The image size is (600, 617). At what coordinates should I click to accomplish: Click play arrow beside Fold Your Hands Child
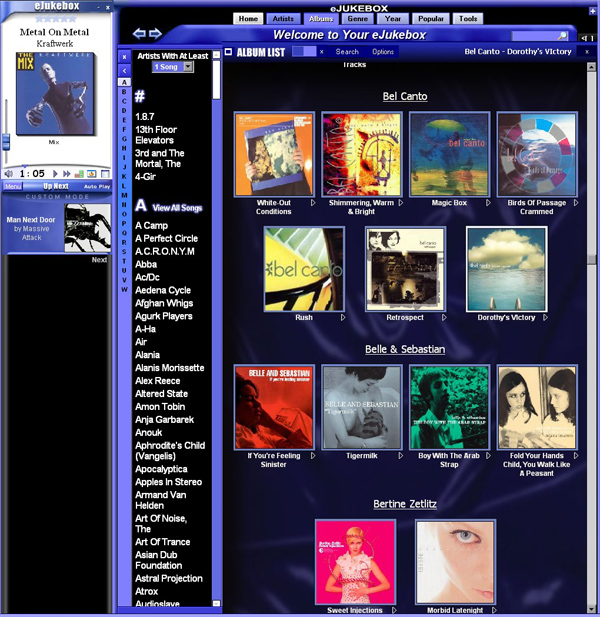pos(576,456)
